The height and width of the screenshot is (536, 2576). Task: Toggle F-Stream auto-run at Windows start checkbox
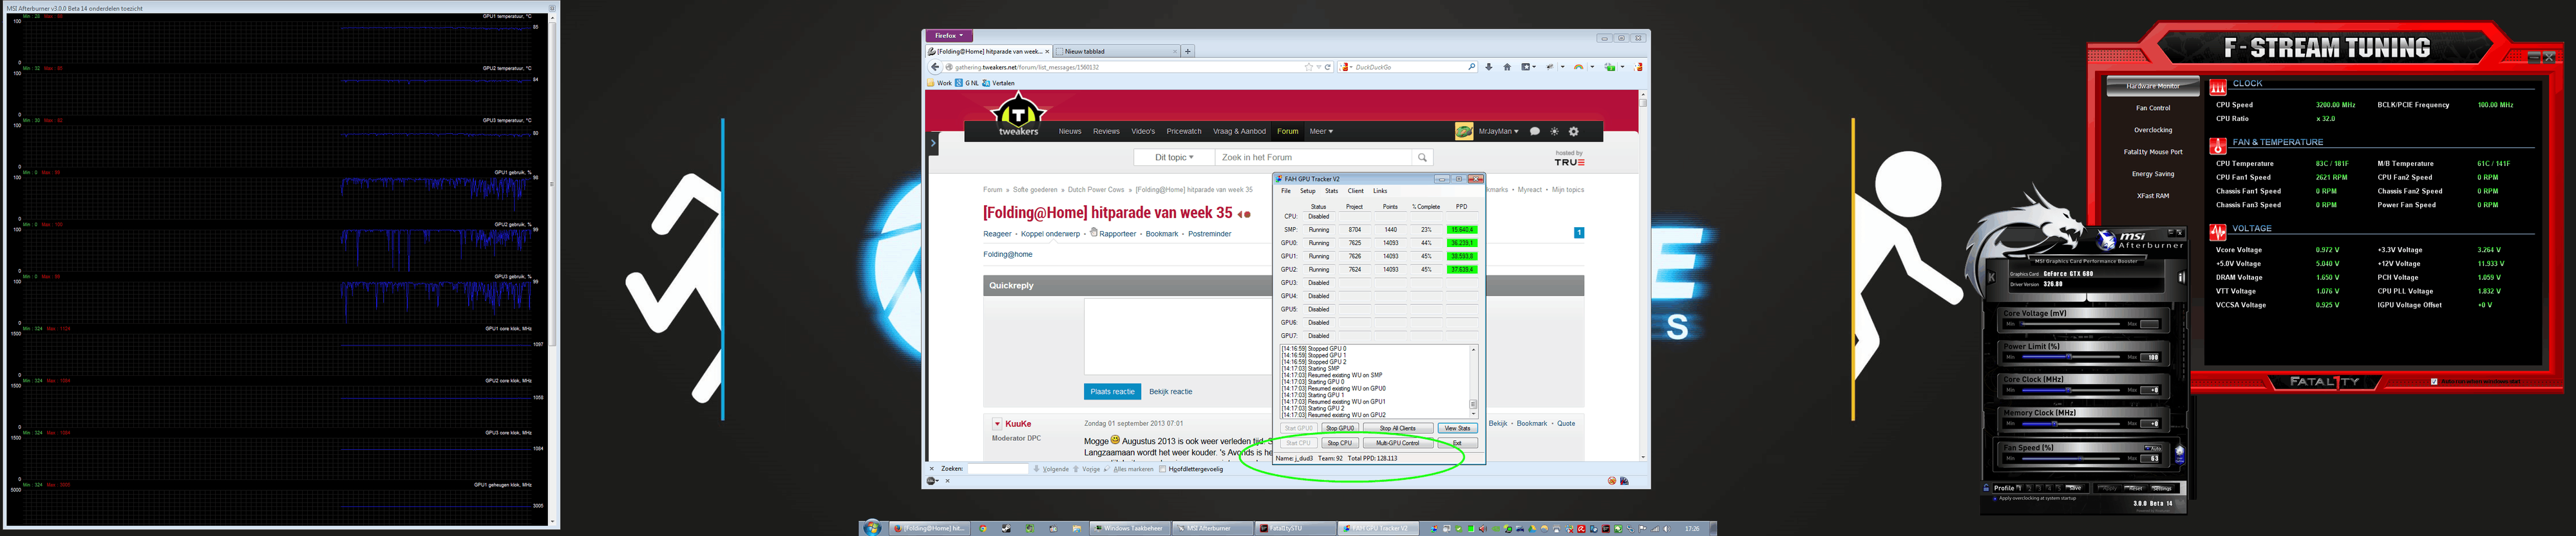coord(2433,381)
